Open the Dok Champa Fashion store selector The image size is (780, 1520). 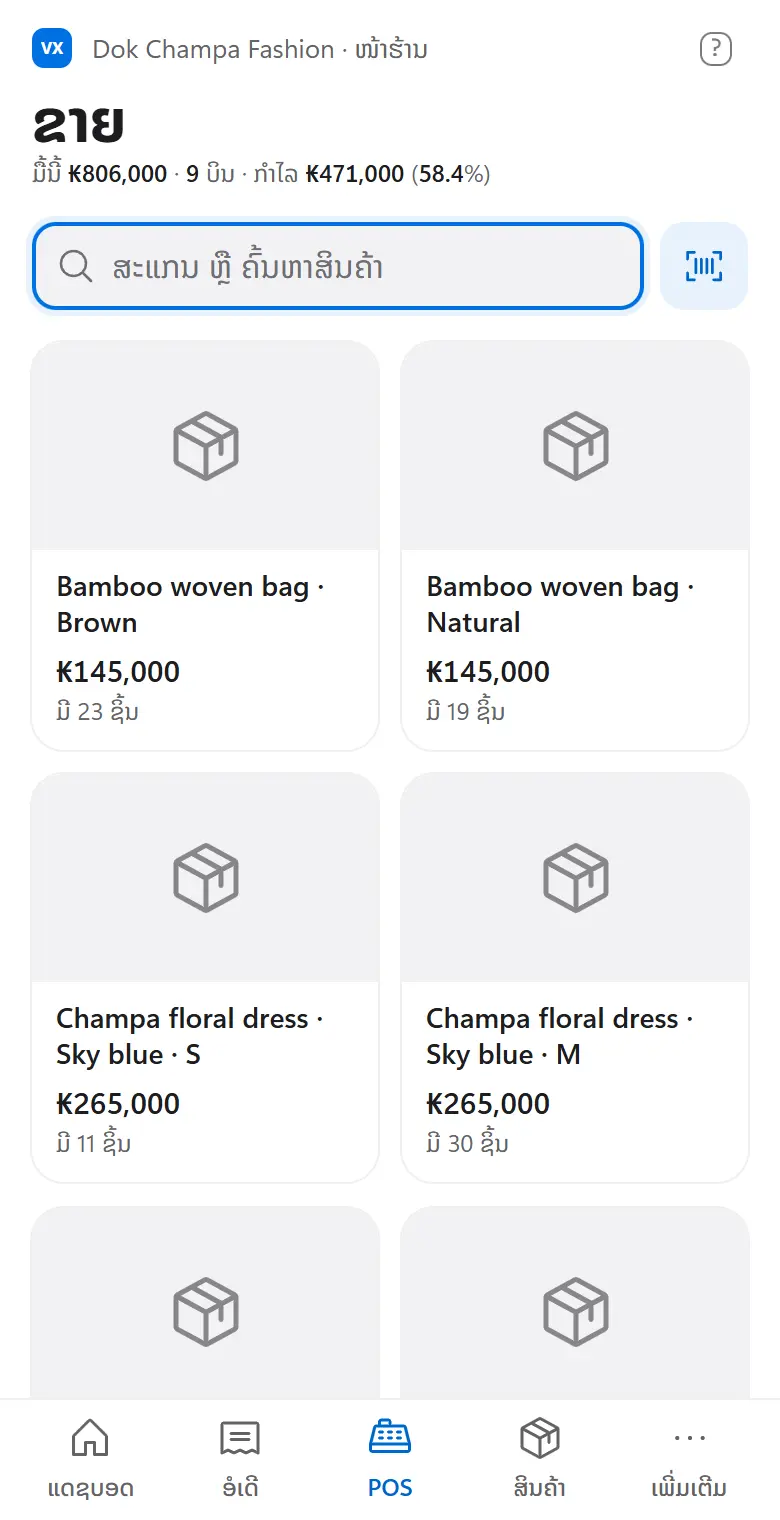260,49
